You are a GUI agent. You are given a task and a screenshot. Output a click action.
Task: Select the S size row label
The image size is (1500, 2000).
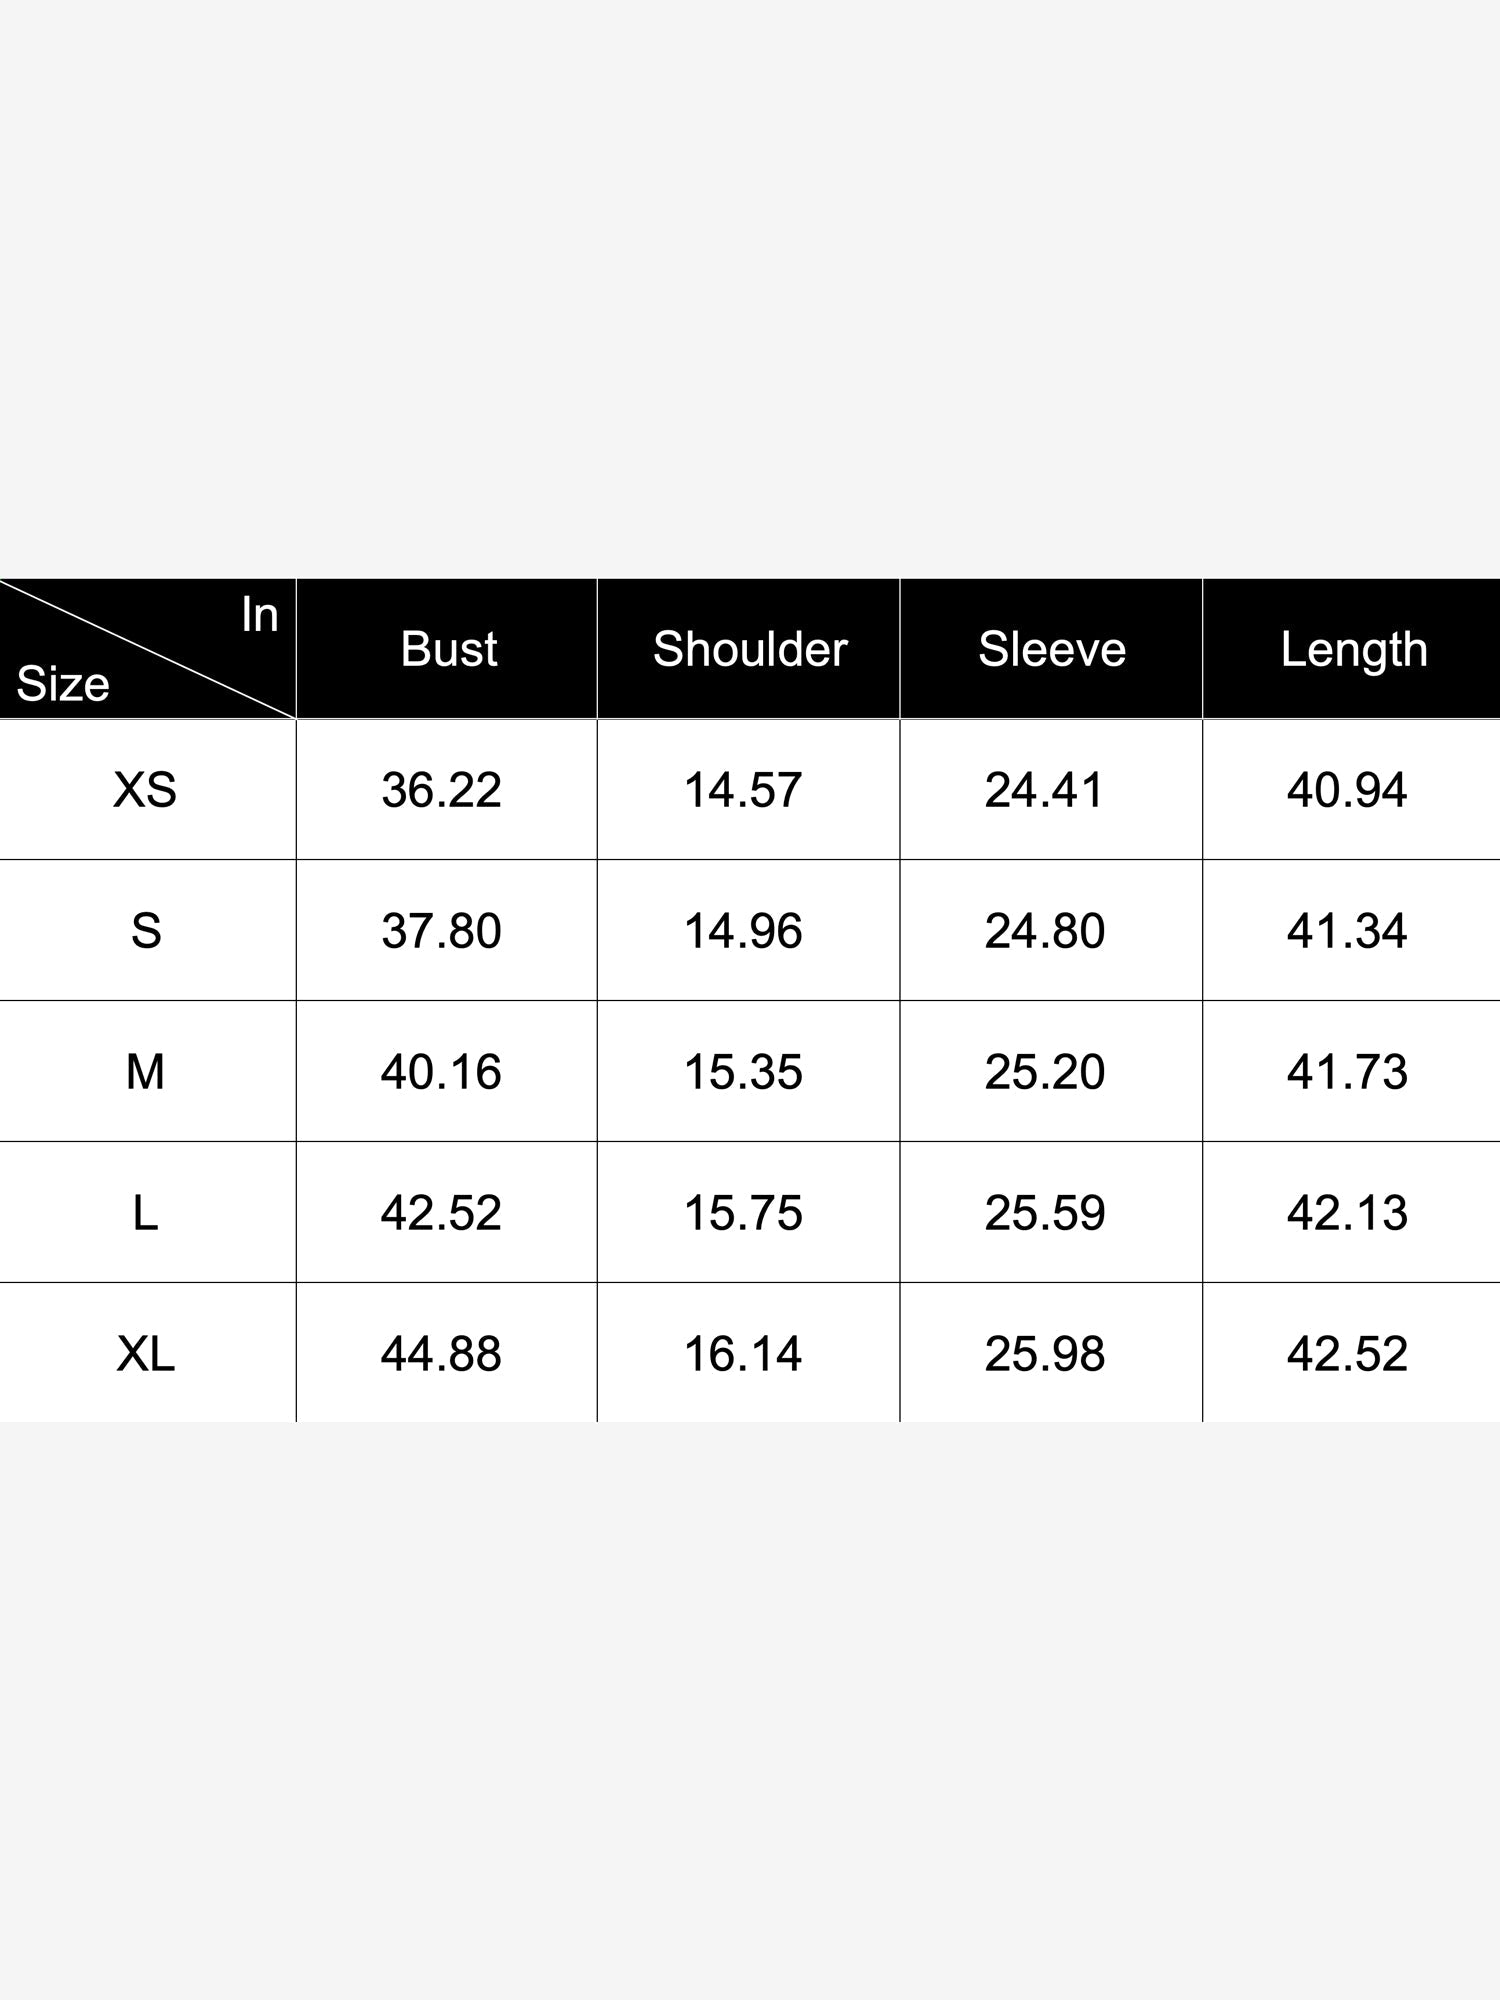(146, 931)
